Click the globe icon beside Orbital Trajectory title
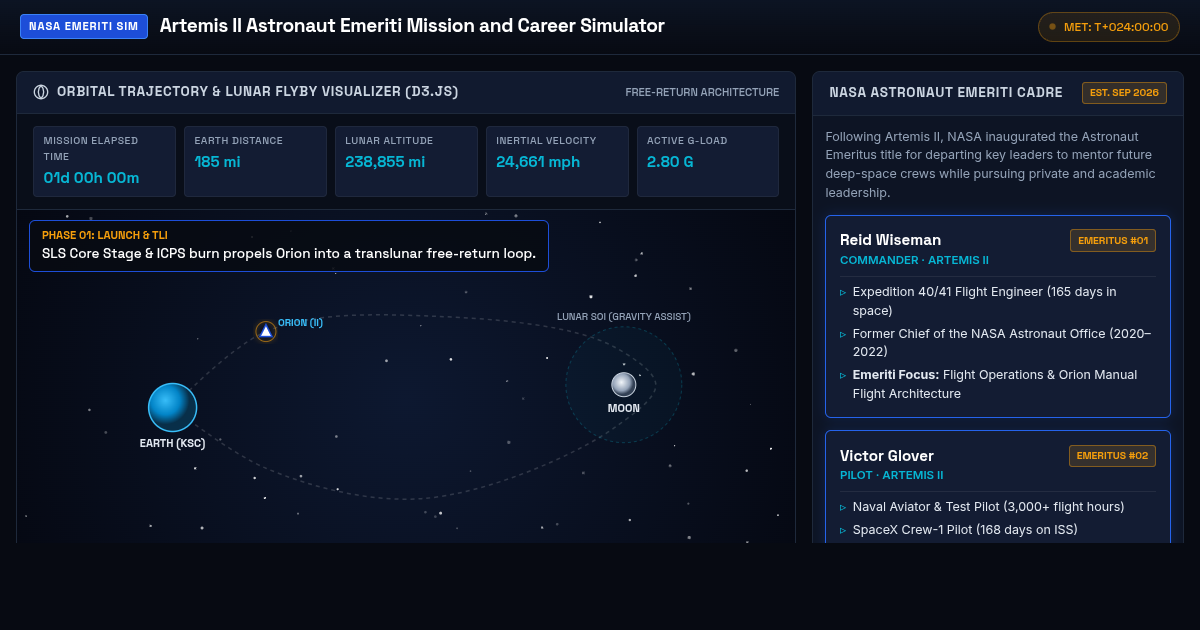 pos(41,92)
